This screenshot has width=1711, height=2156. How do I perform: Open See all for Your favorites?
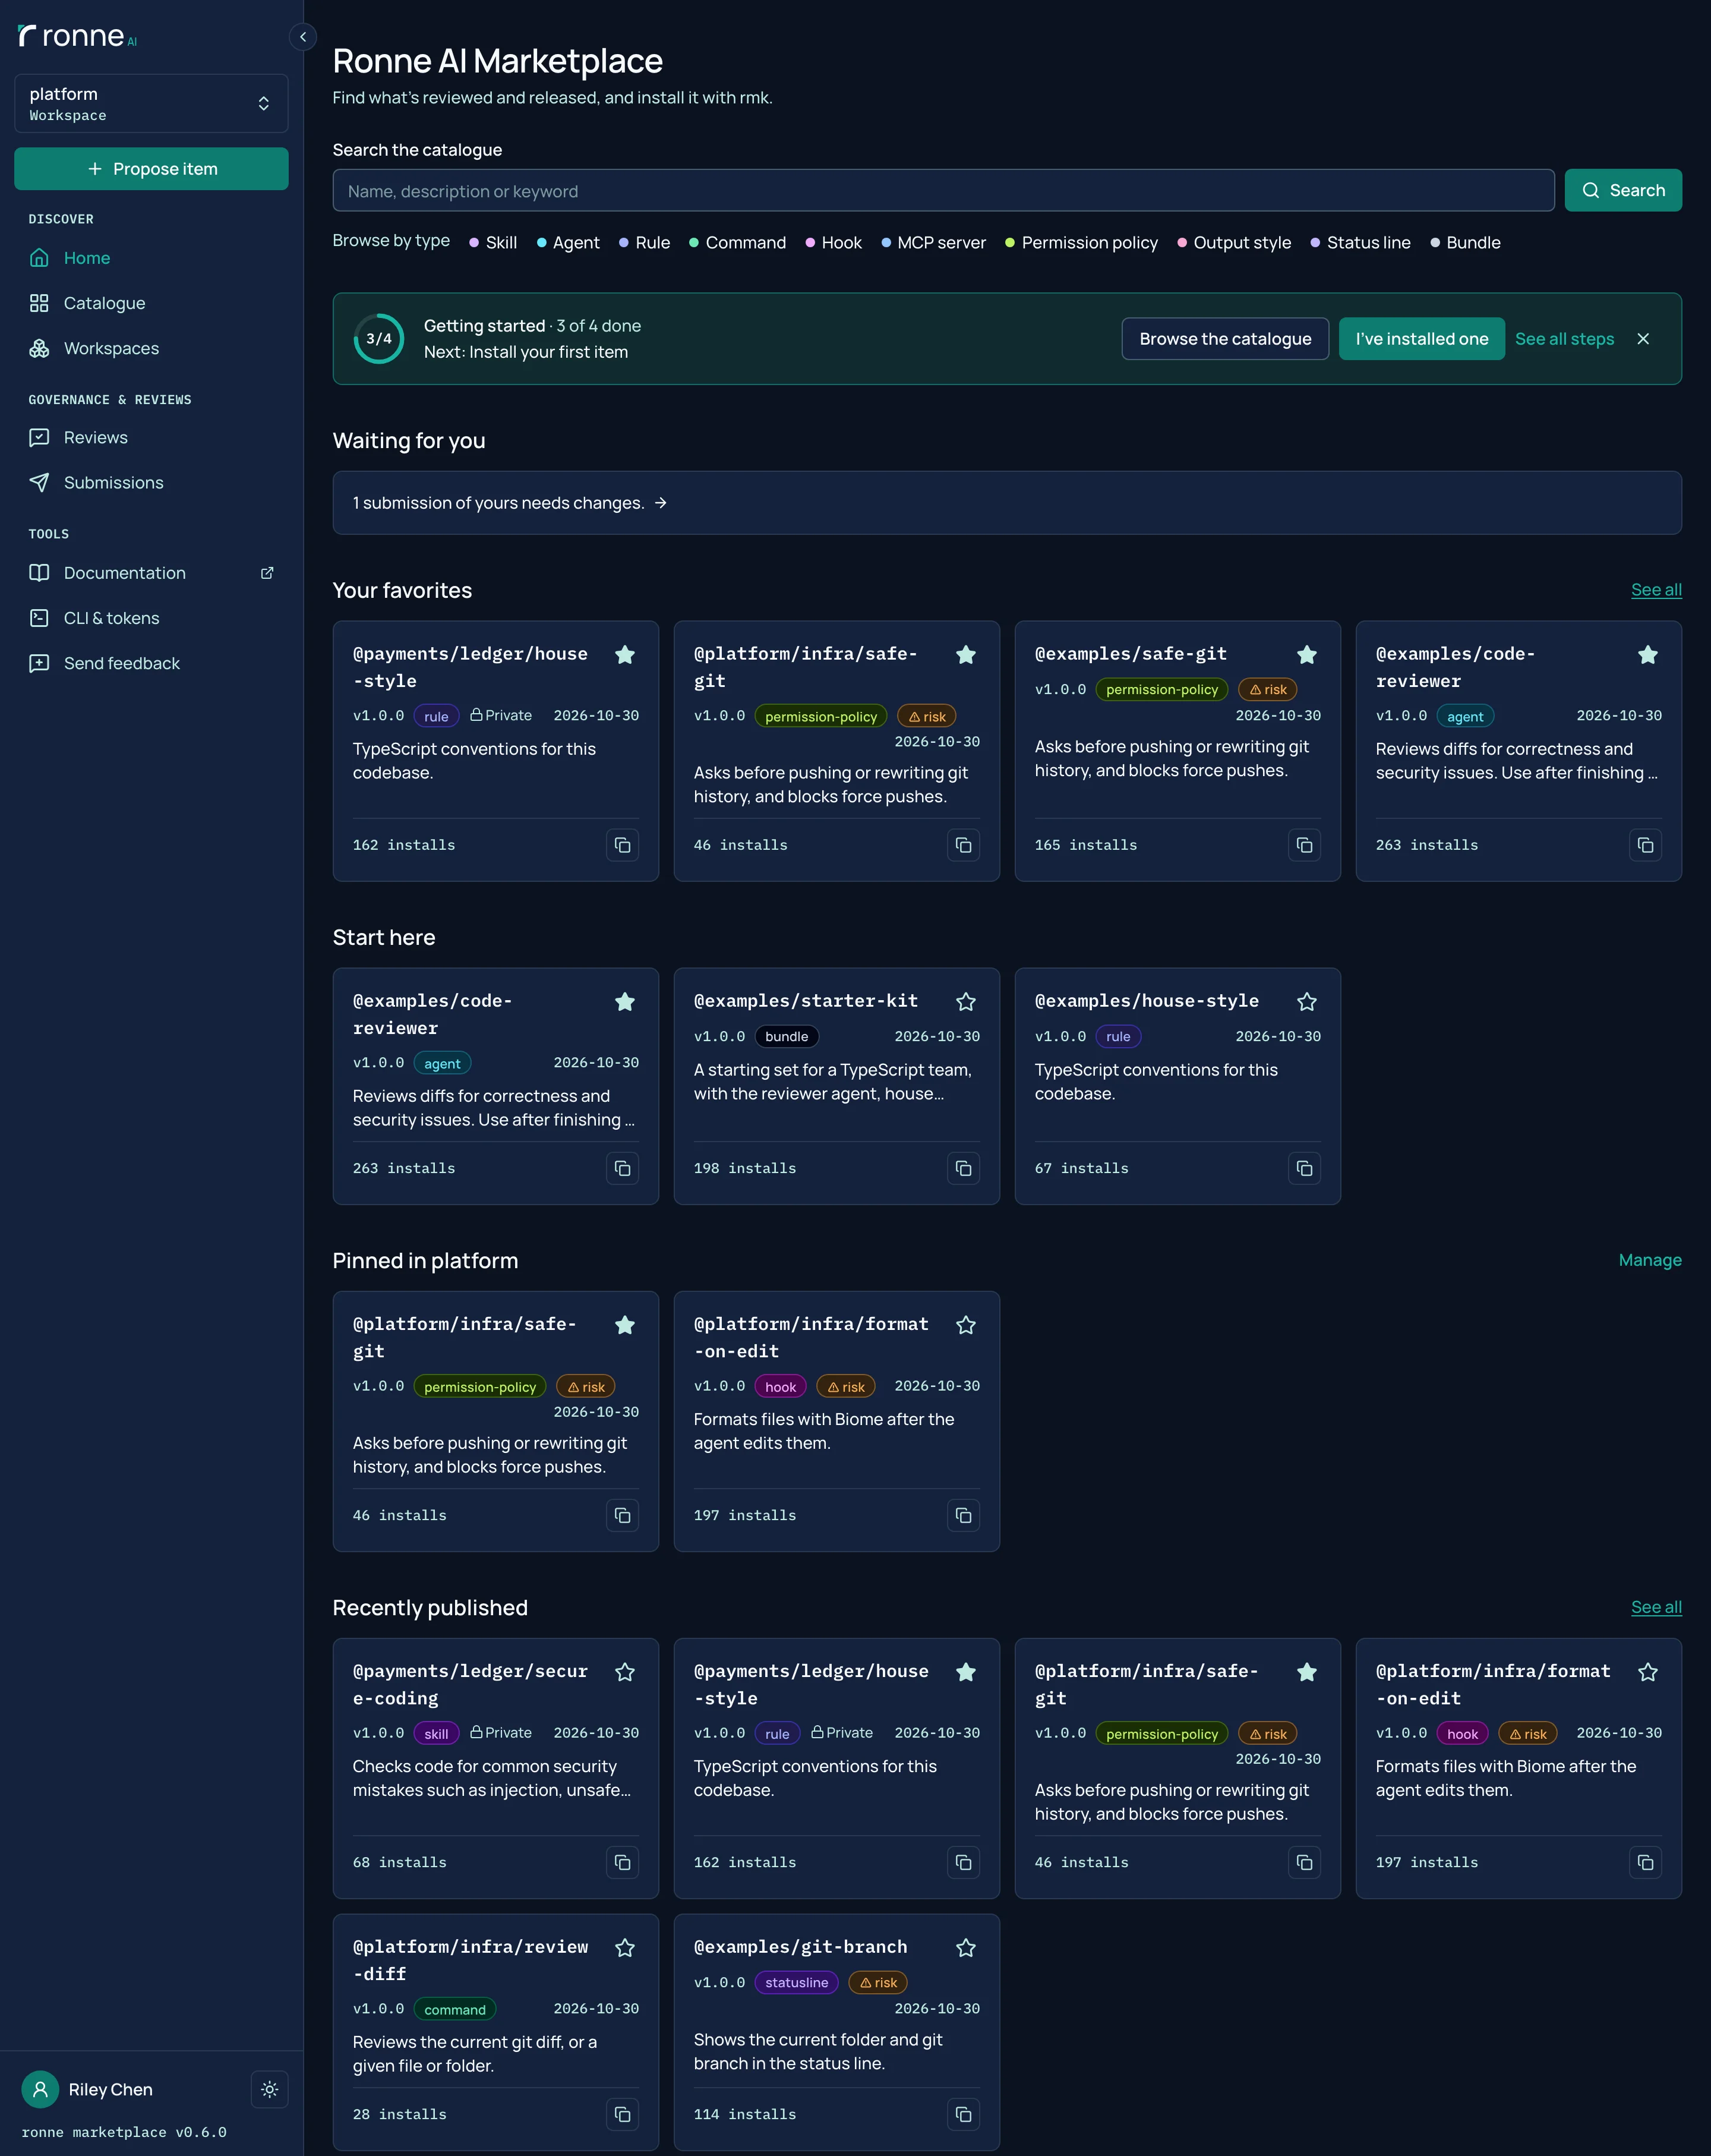pyautogui.click(x=1655, y=590)
